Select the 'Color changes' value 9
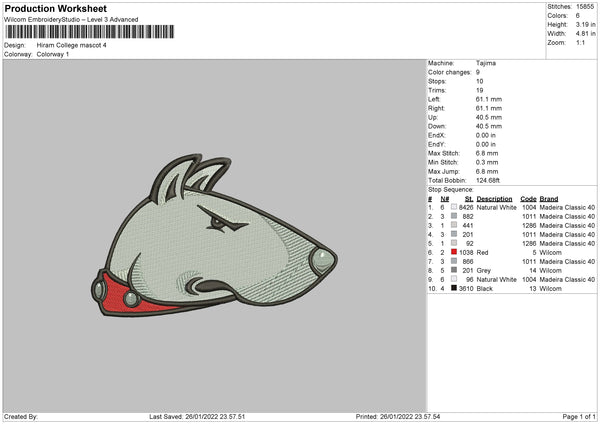The width and height of the screenshot is (600, 424). coord(478,72)
